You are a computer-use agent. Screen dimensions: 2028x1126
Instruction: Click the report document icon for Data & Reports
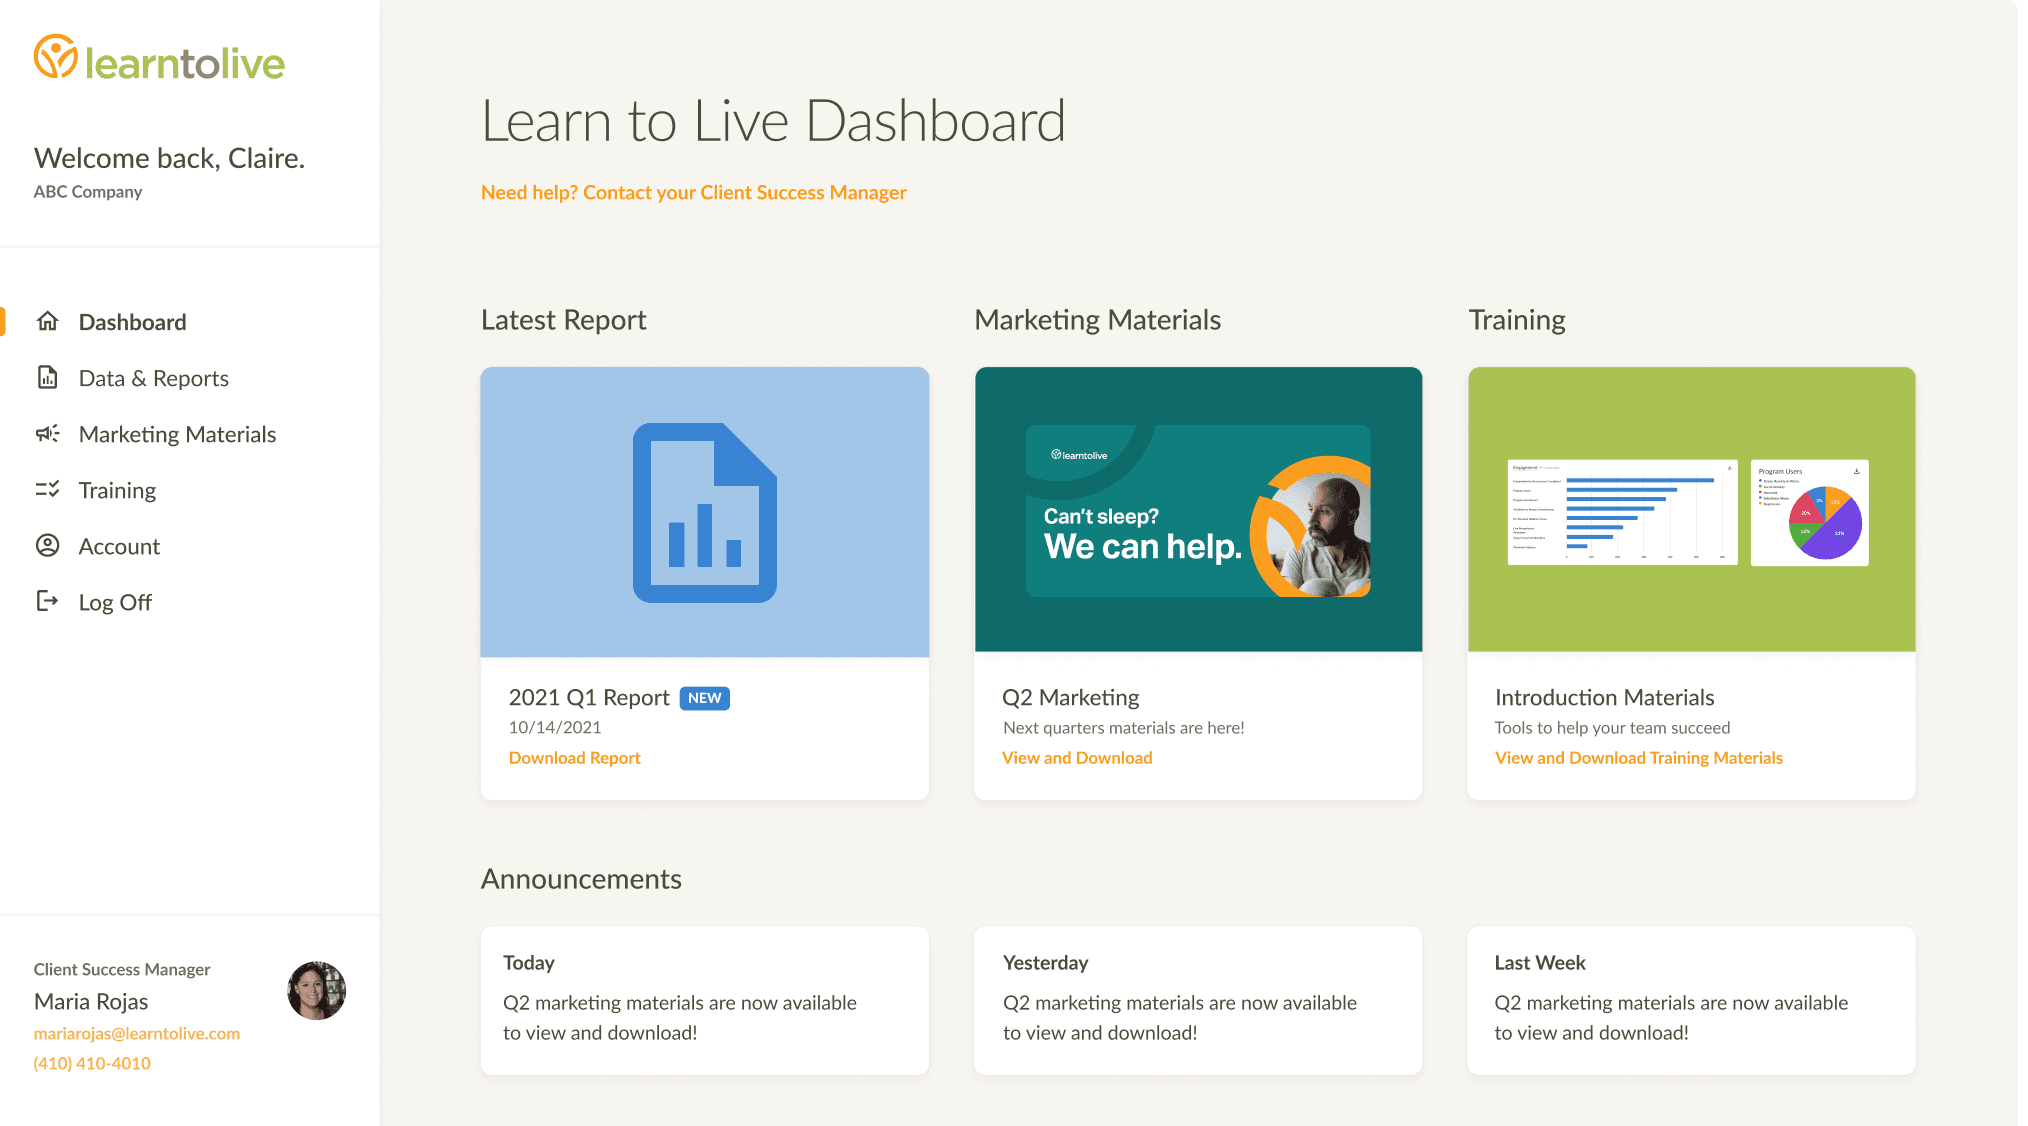point(47,377)
